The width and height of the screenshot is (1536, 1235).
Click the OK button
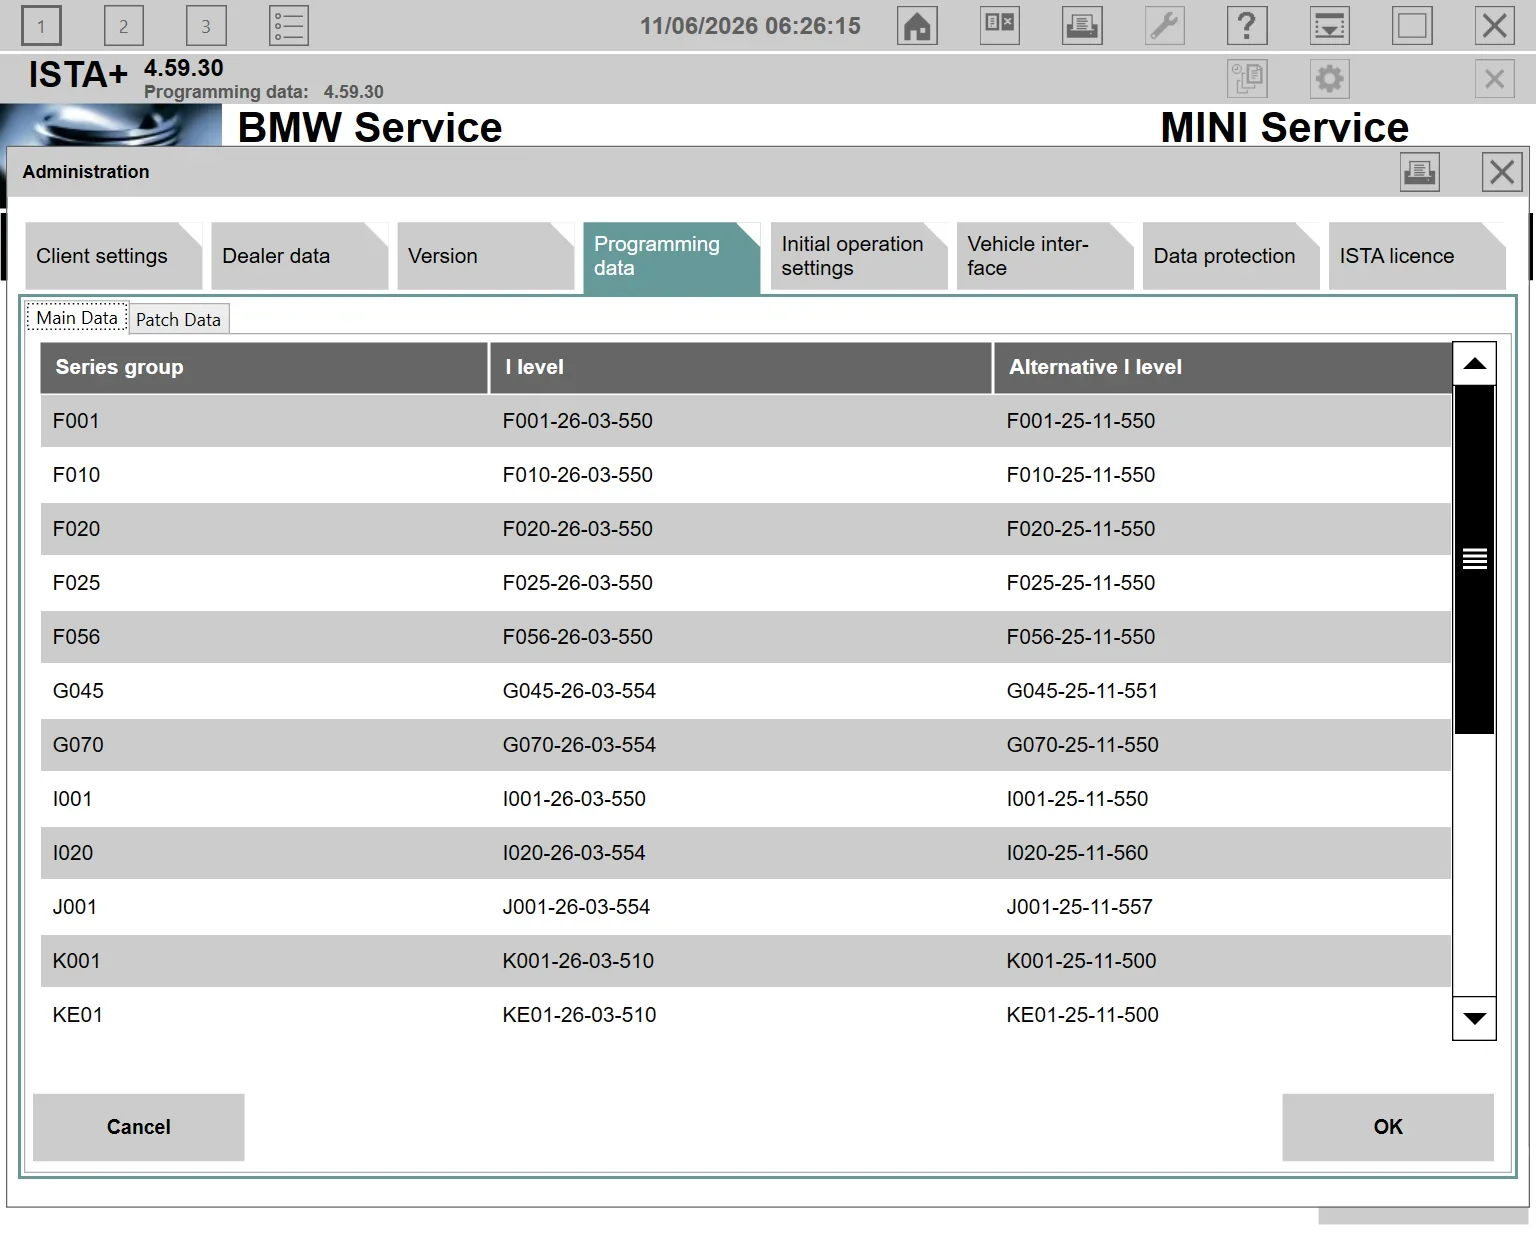click(1388, 1127)
